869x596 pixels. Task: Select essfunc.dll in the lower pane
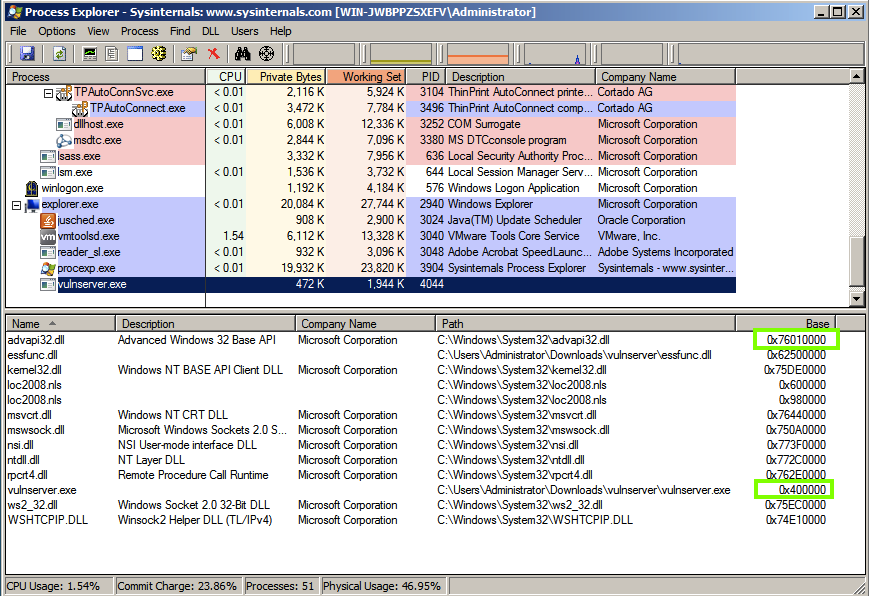click(x=32, y=355)
